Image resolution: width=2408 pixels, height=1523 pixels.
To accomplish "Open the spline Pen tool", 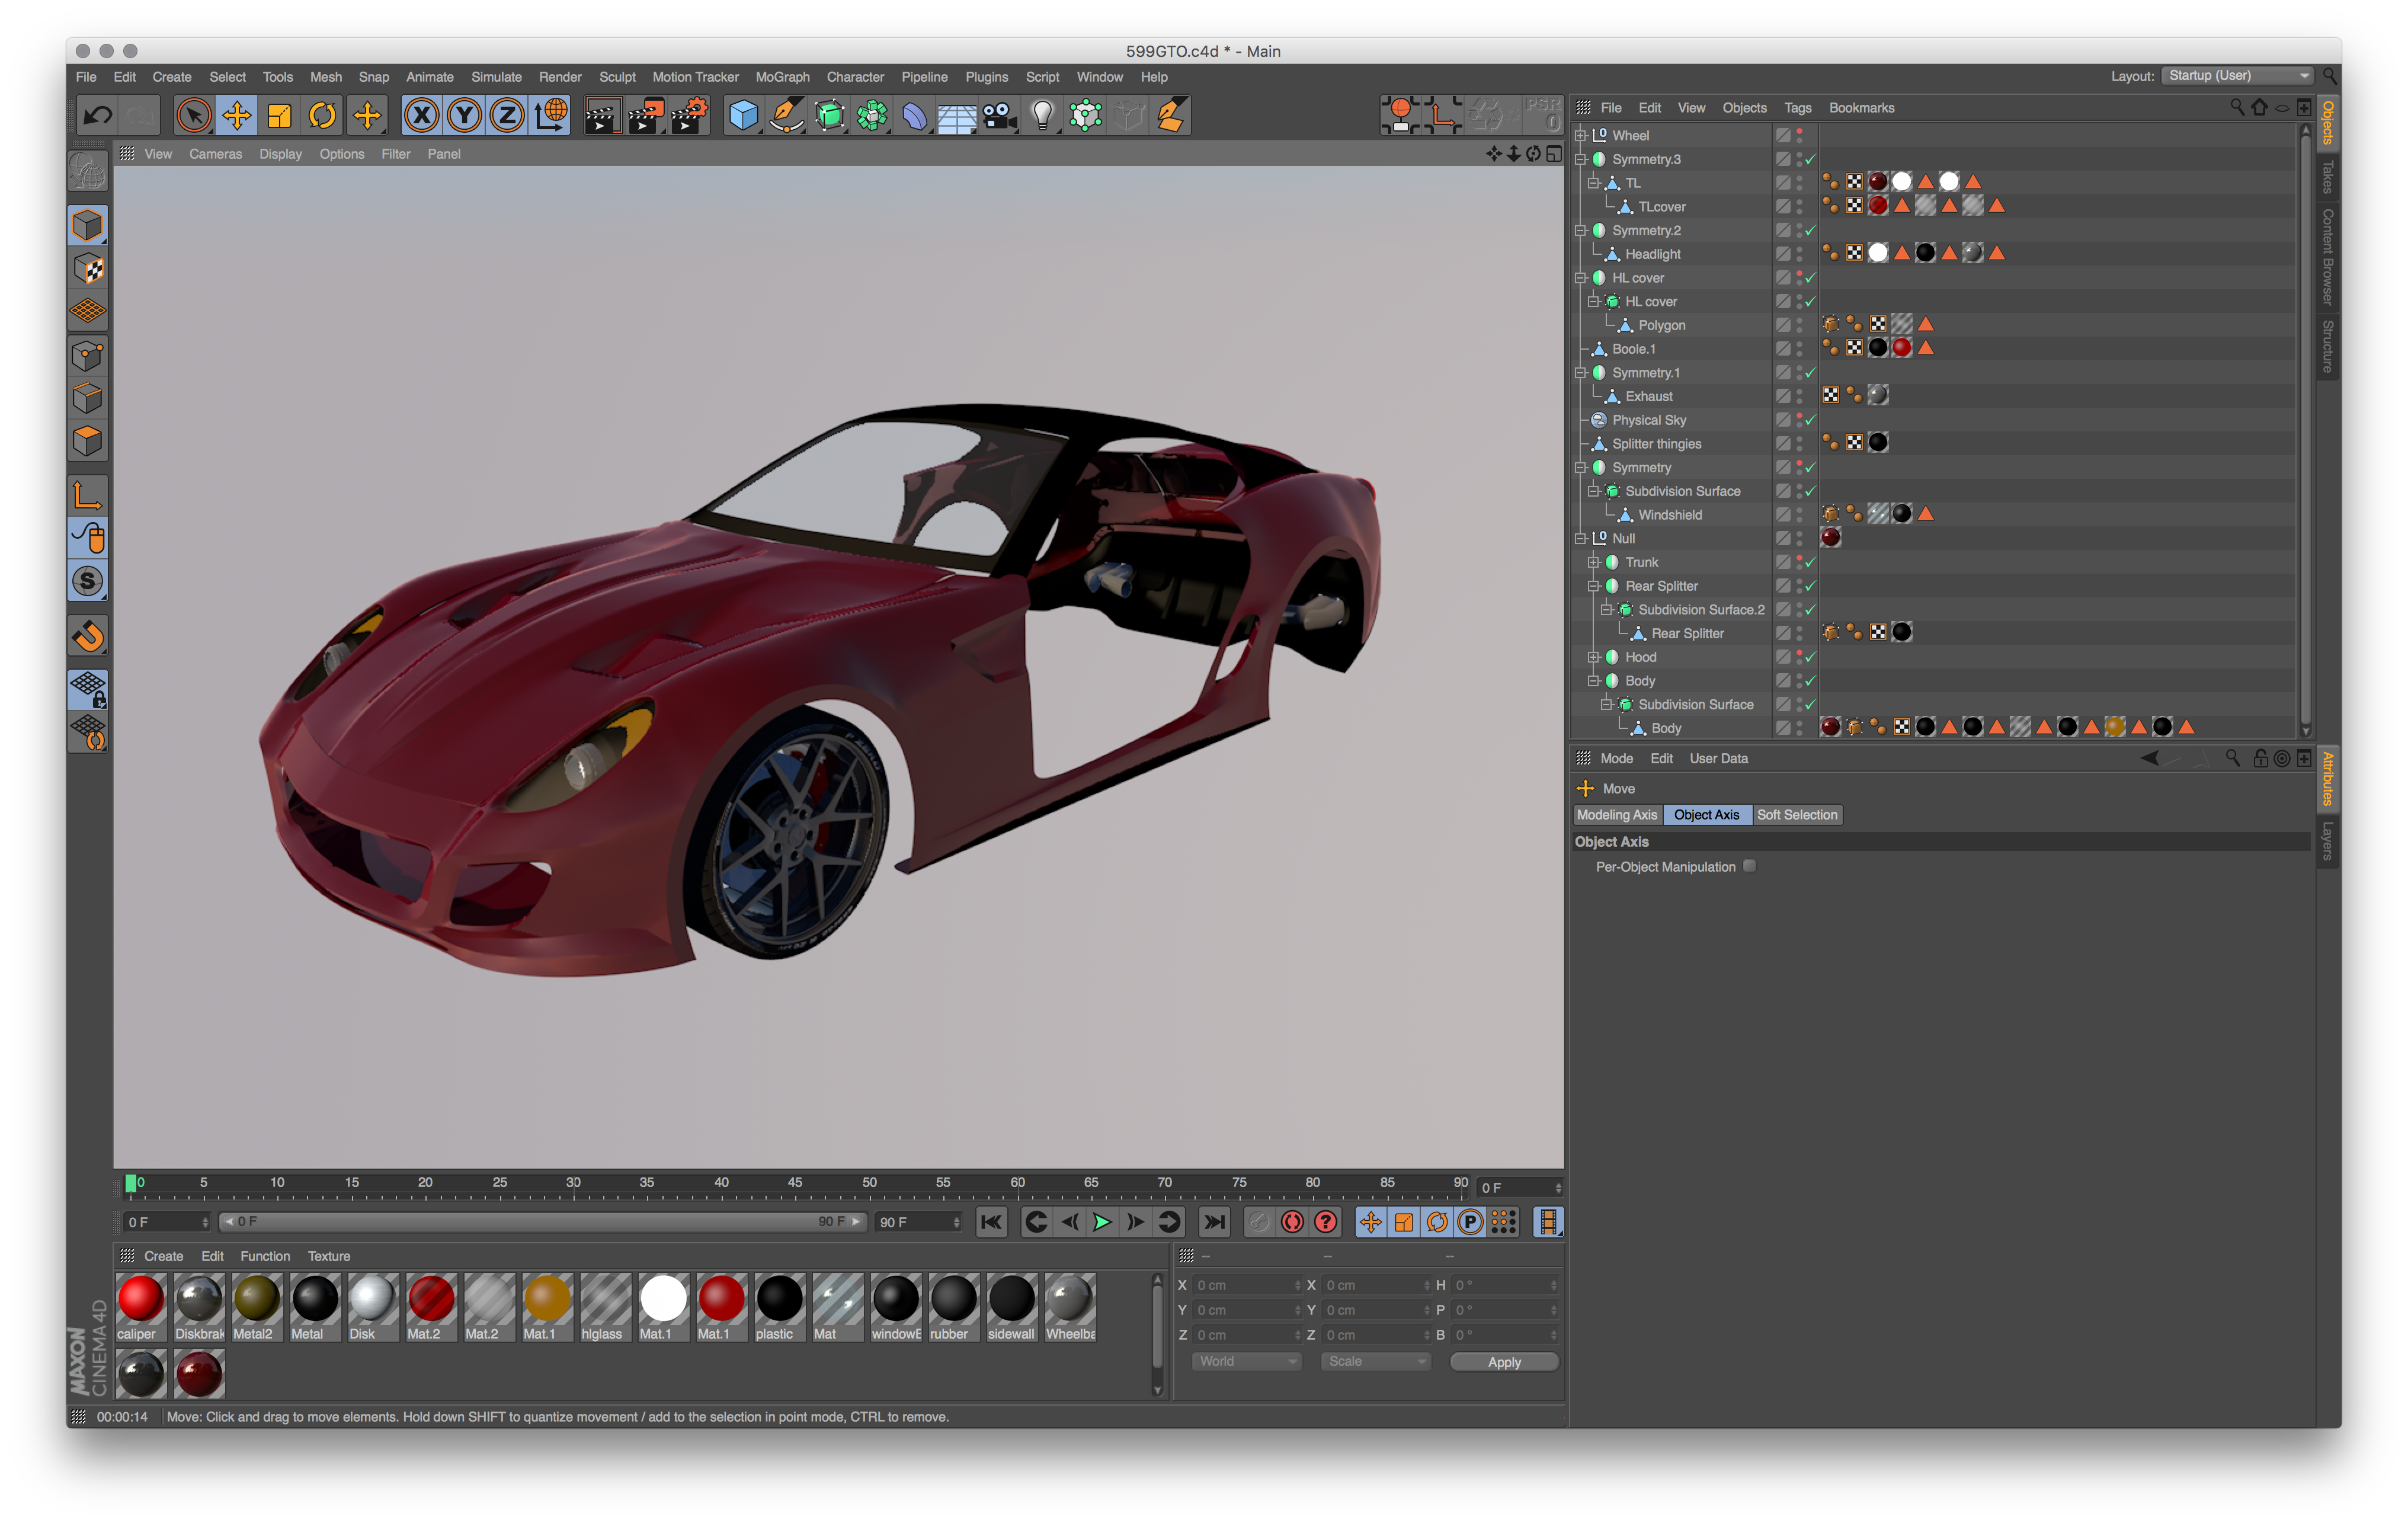I will click(787, 116).
